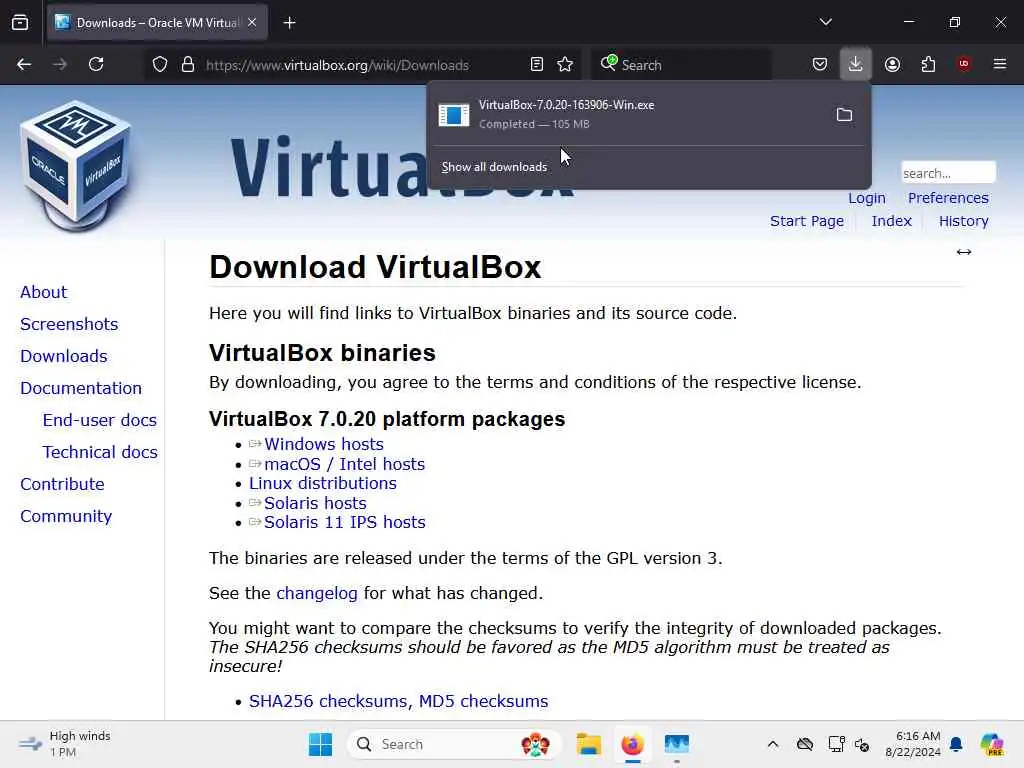This screenshot has height=768, width=1024.
Task: Open Downloads in the sidebar
Action: pos(64,356)
